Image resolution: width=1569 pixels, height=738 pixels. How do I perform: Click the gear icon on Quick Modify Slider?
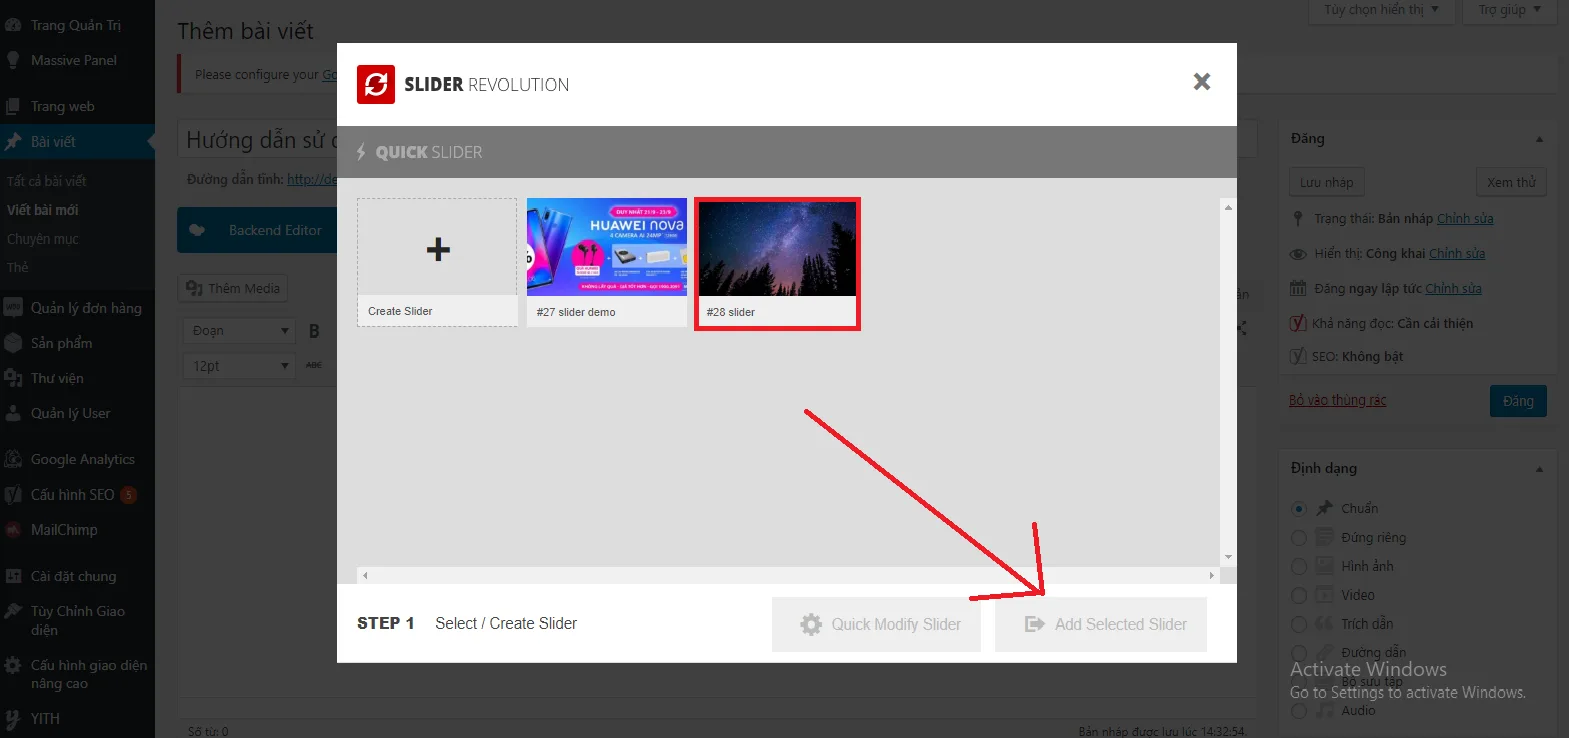811,624
